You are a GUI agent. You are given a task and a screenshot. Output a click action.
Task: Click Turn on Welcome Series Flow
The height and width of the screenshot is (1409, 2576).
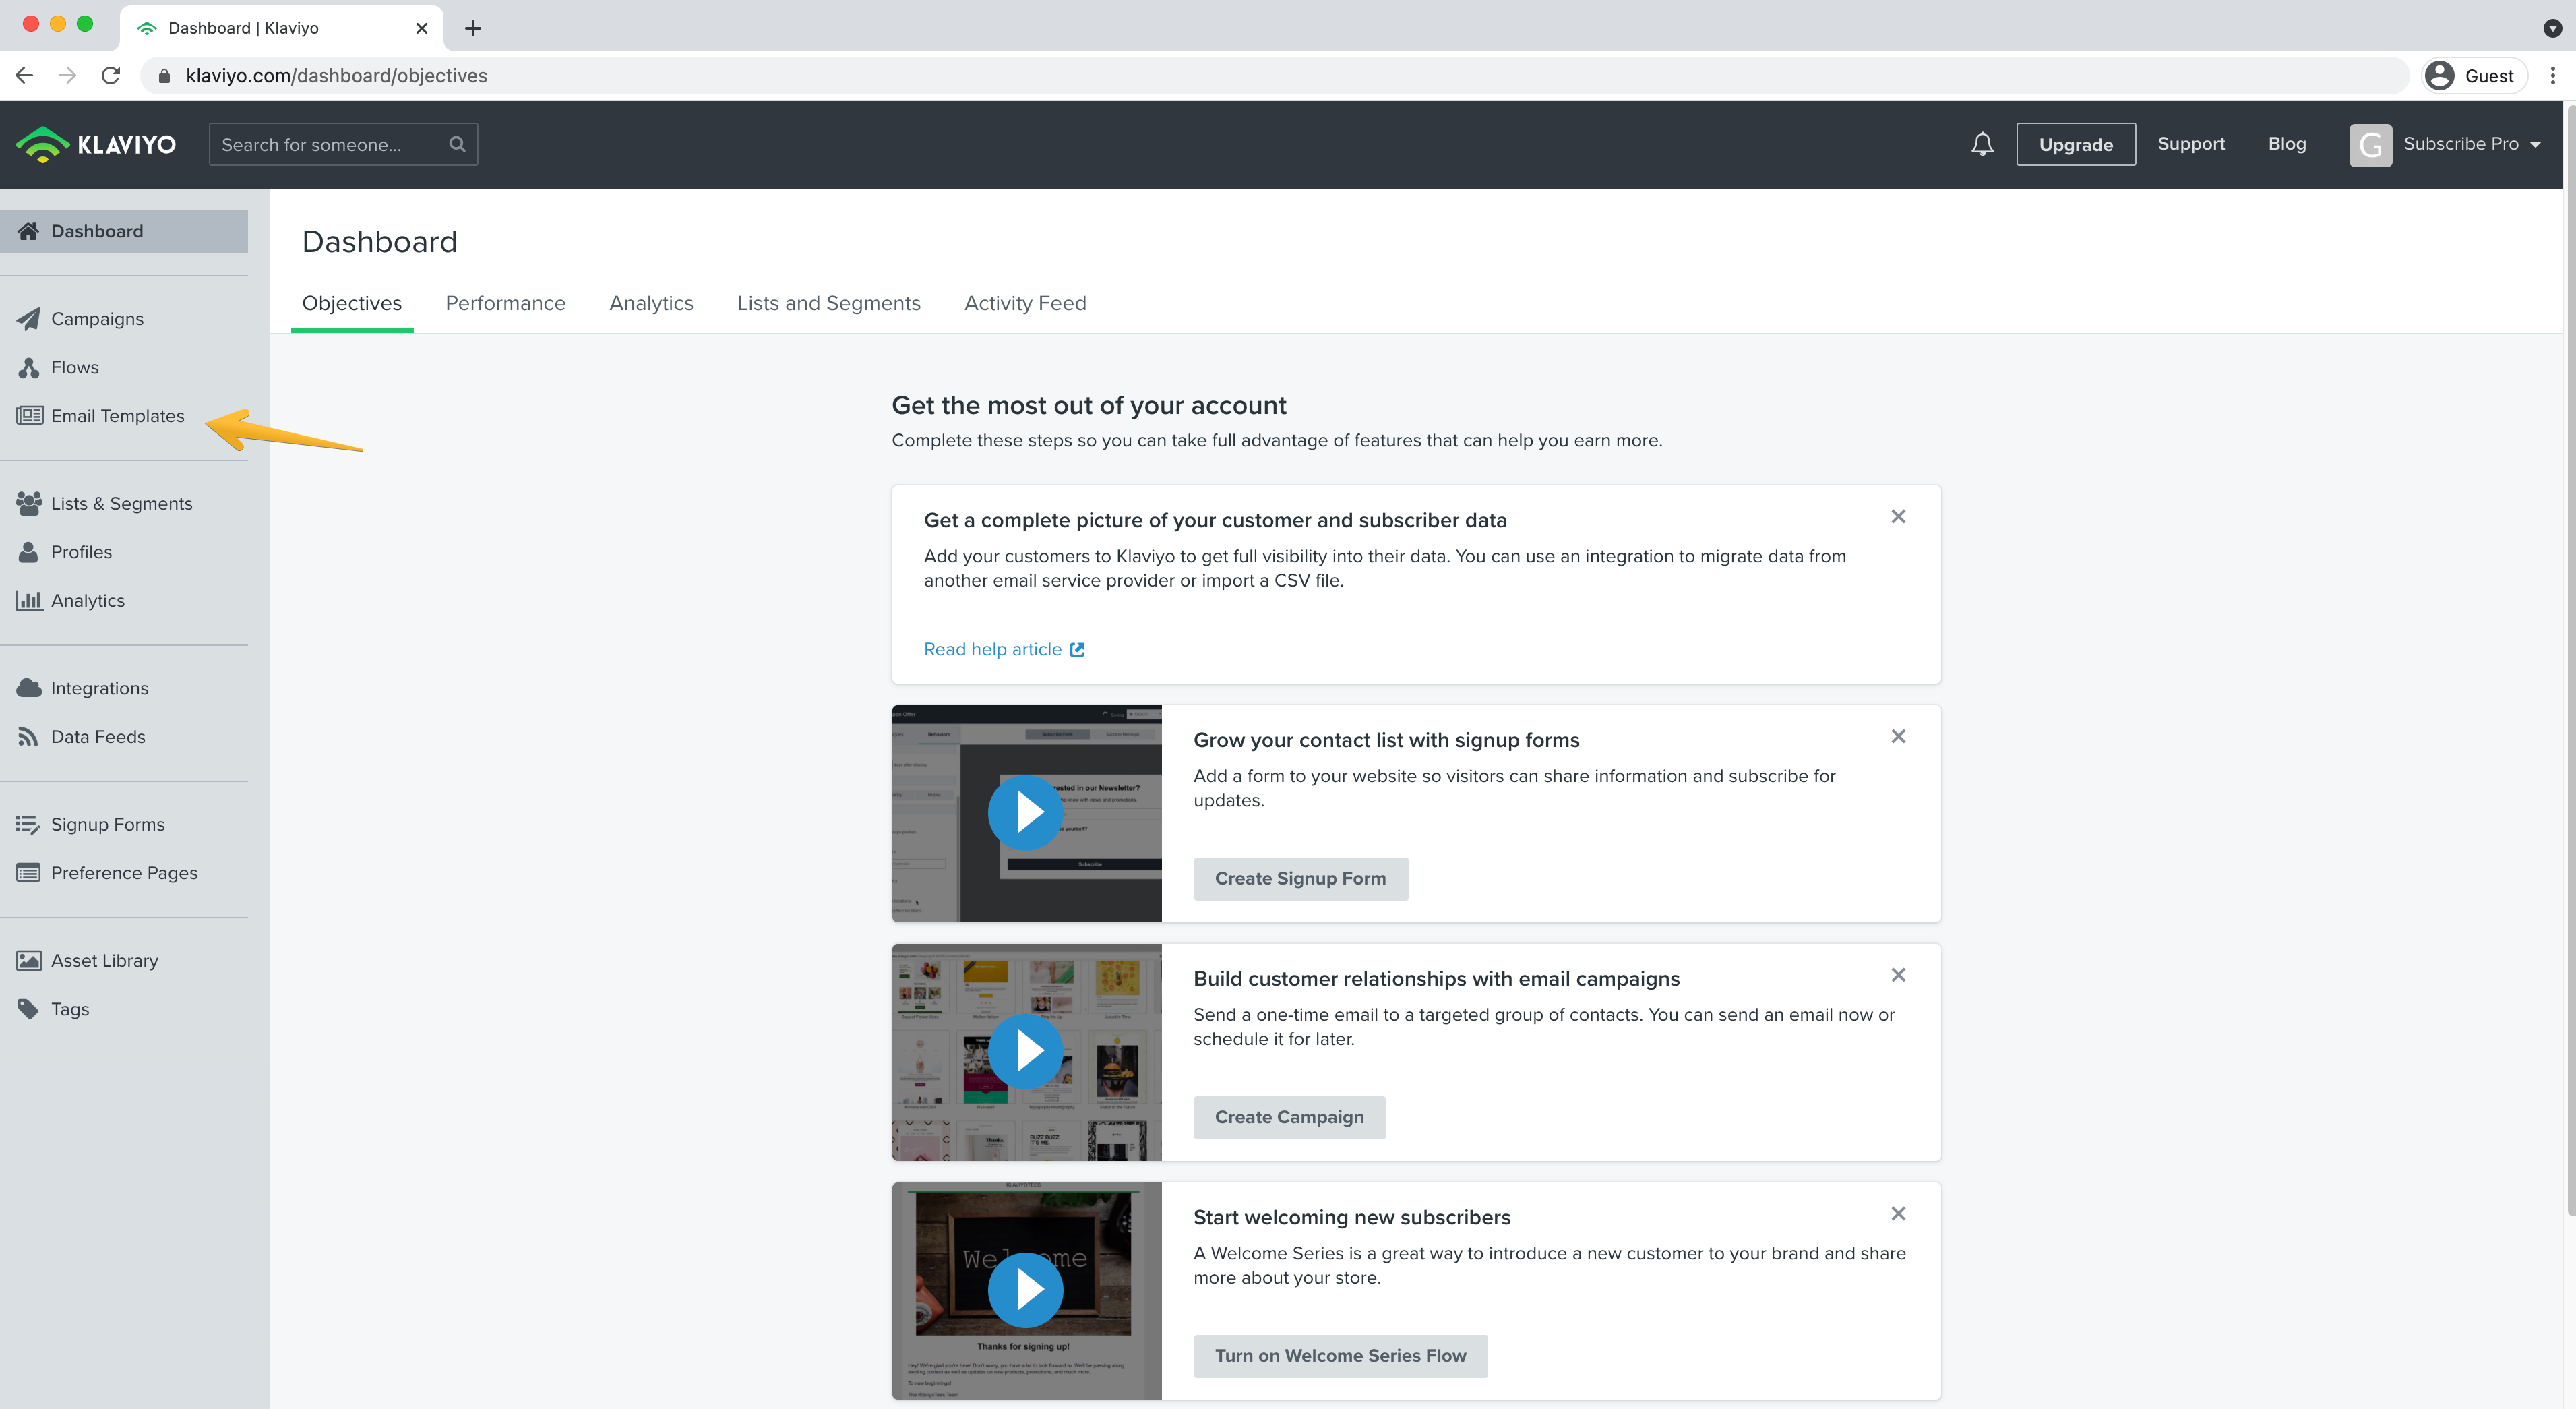[1340, 1355]
